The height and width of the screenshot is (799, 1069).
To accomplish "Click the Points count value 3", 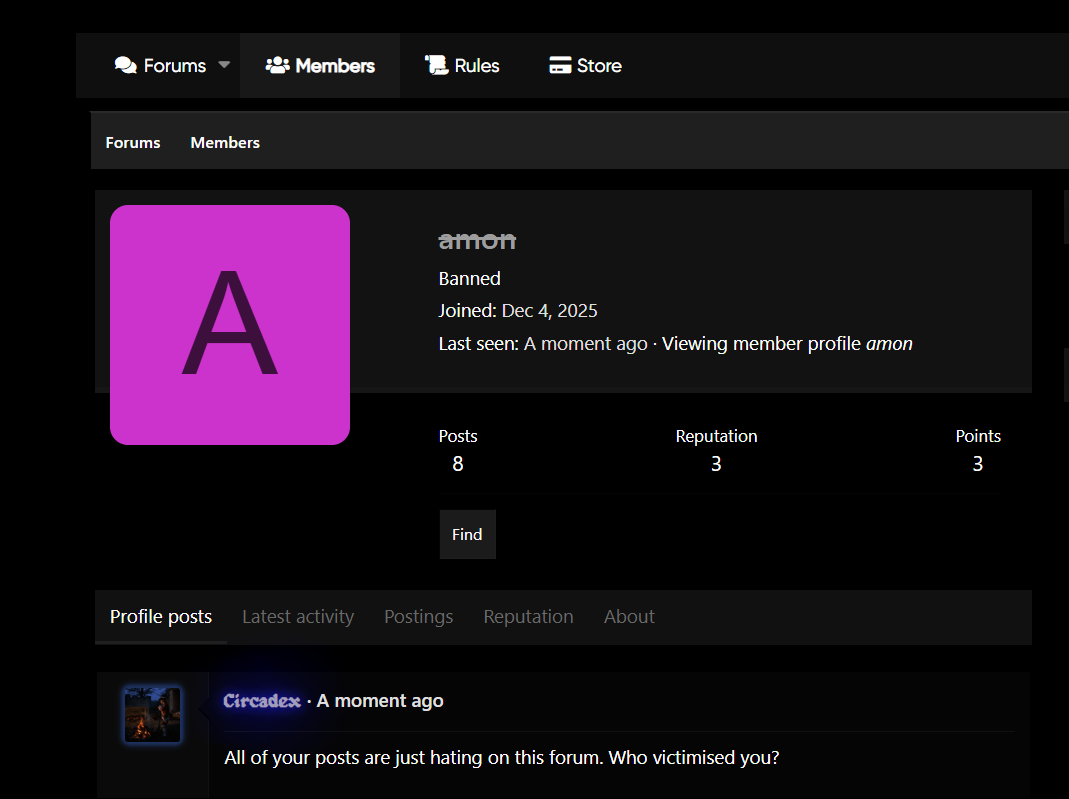I will click(x=978, y=464).
